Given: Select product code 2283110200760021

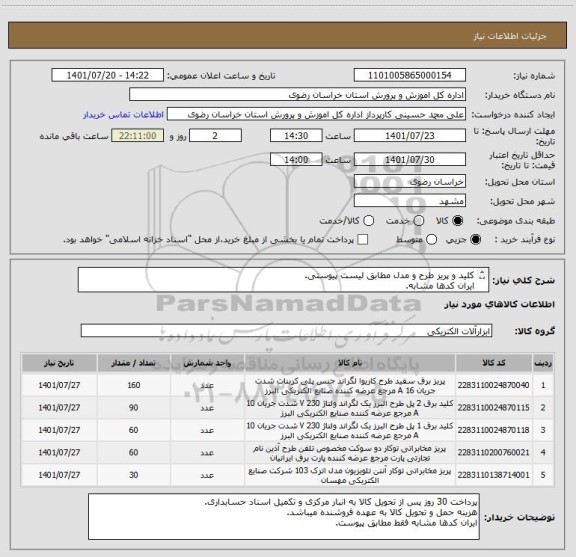Looking at the screenshot, I should [x=493, y=452].
